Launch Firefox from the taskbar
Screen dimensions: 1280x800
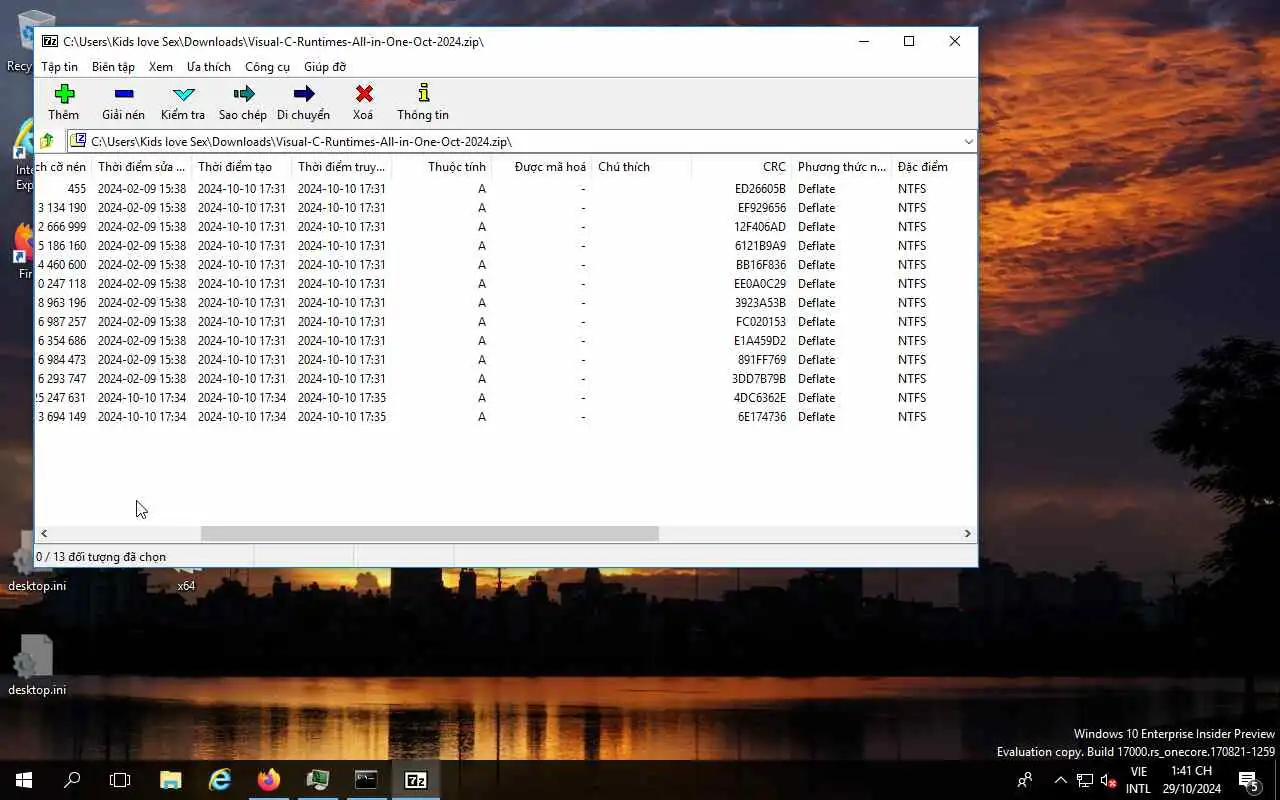(269, 780)
